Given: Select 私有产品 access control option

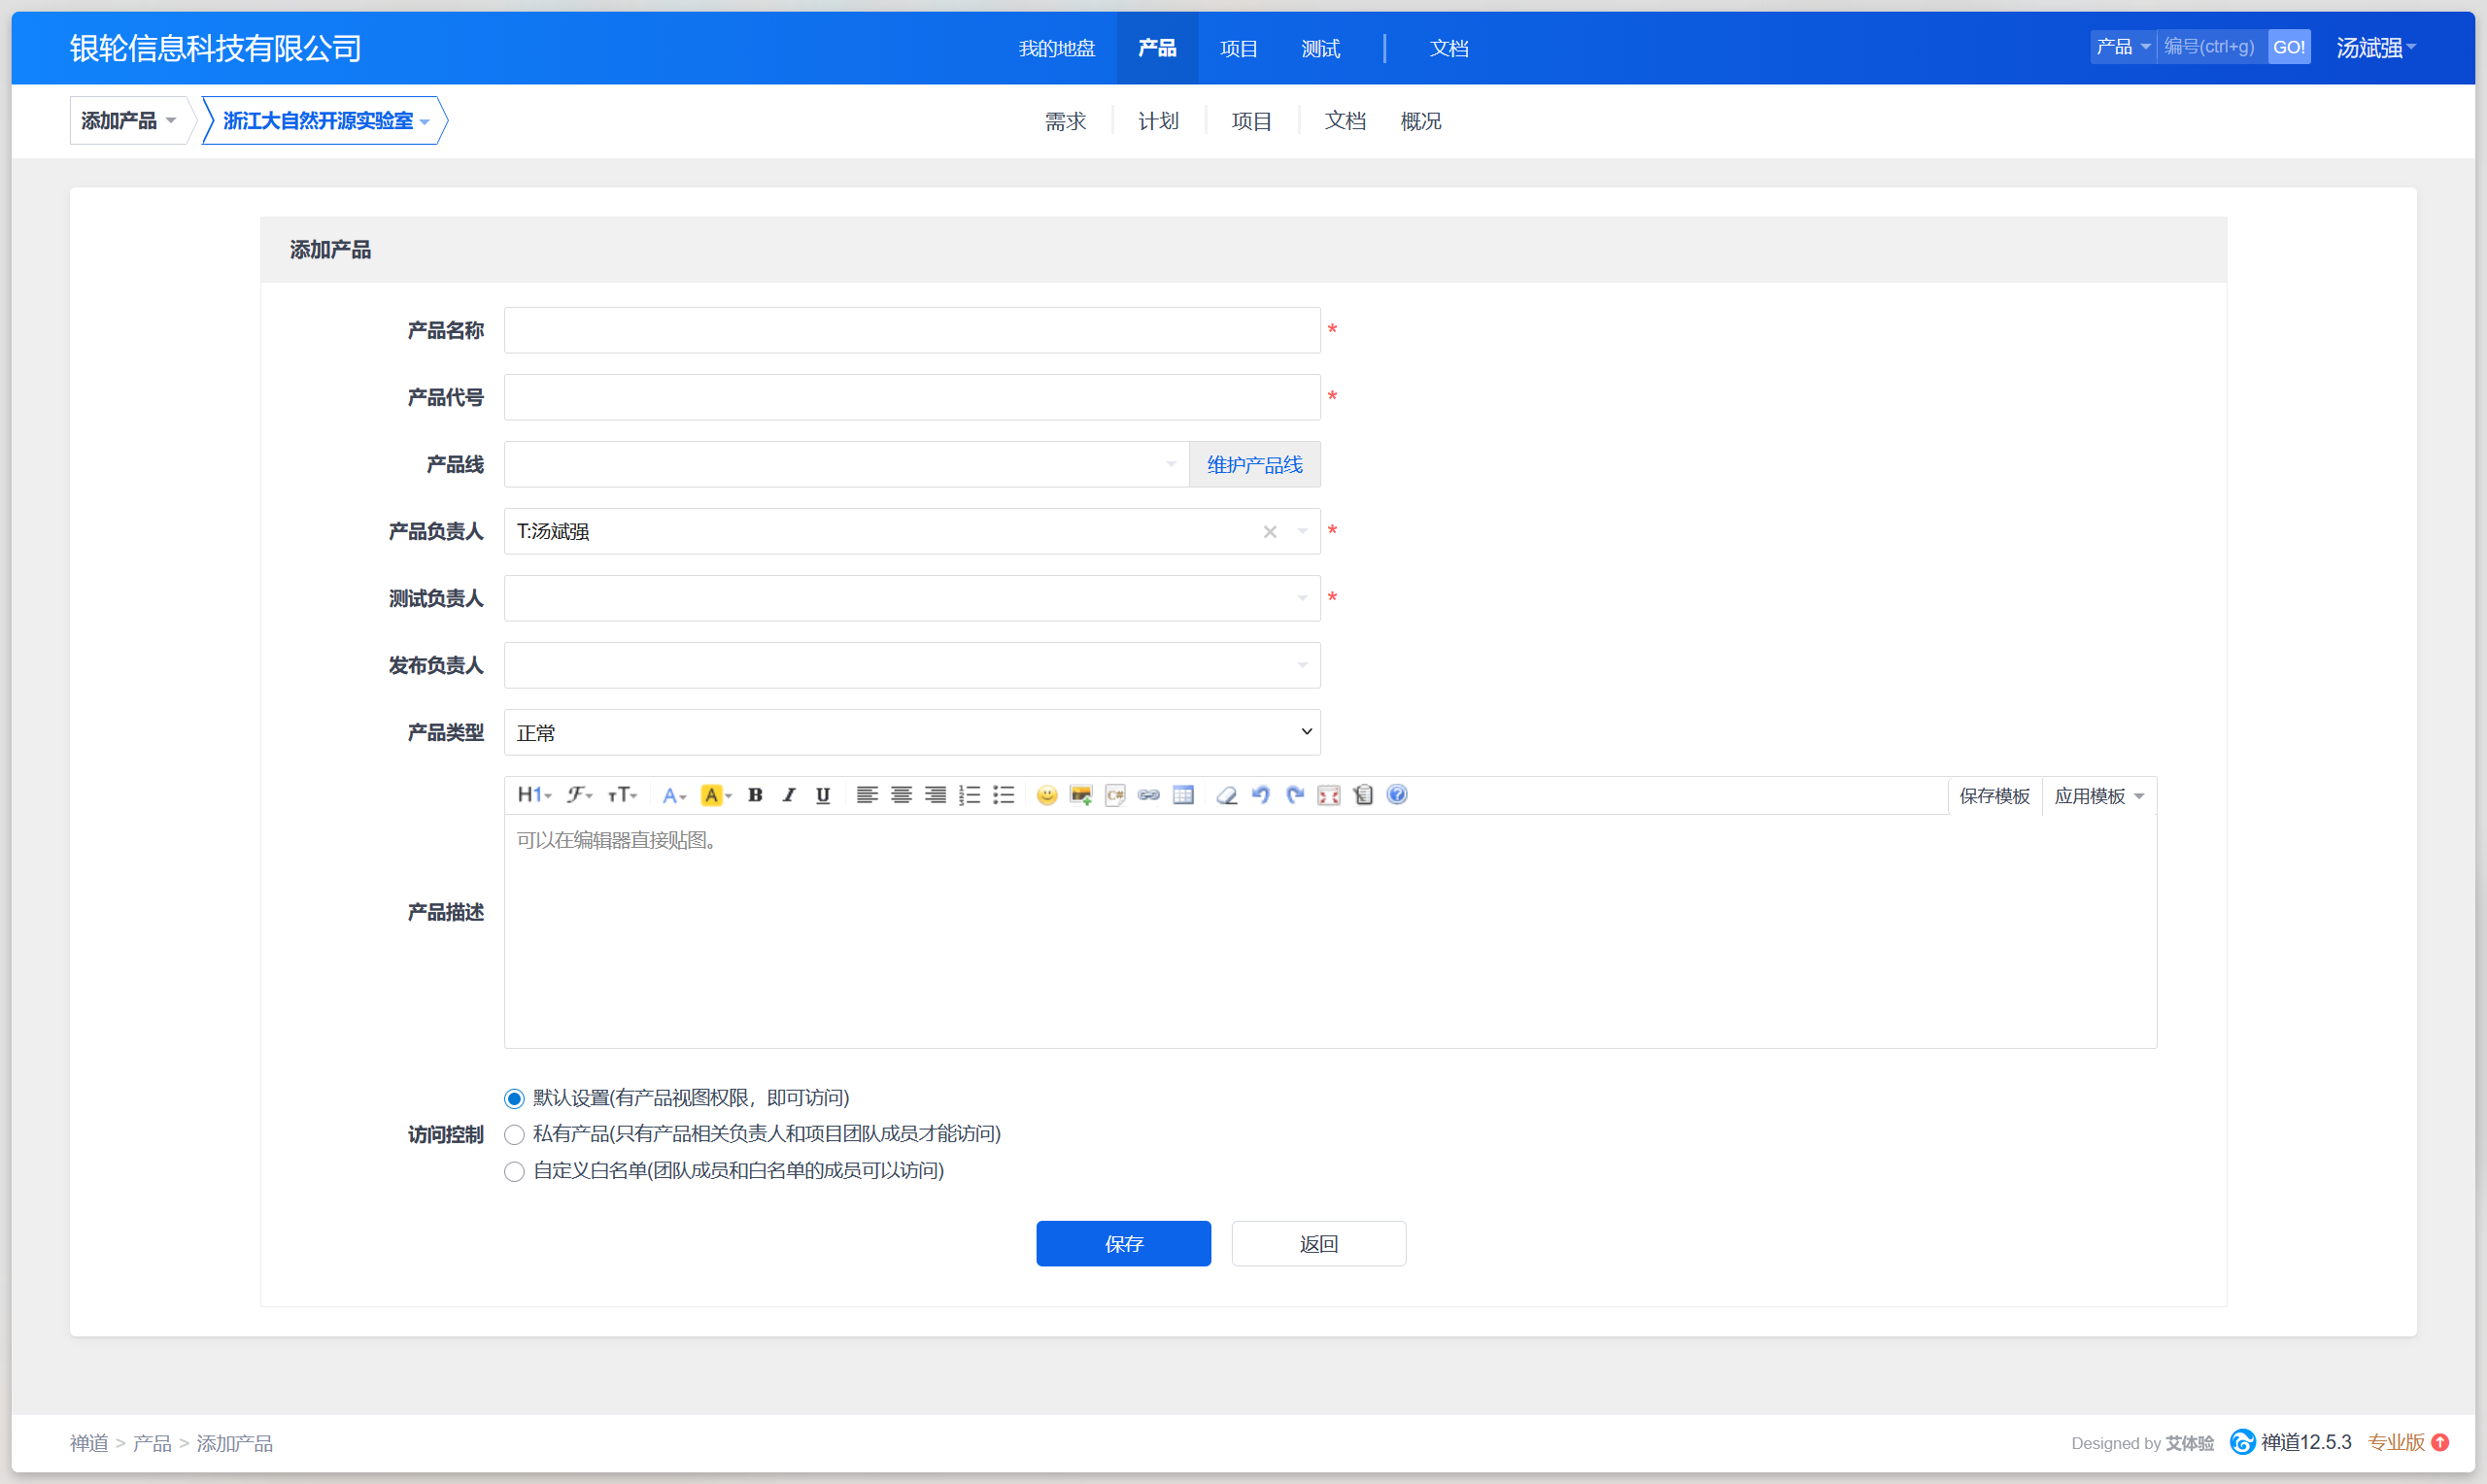Looking at the screenshot, I should [514, 1134].
